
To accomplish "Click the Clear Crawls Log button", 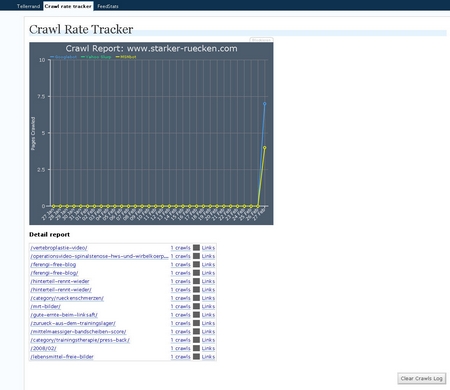I will tap(421, 378).
